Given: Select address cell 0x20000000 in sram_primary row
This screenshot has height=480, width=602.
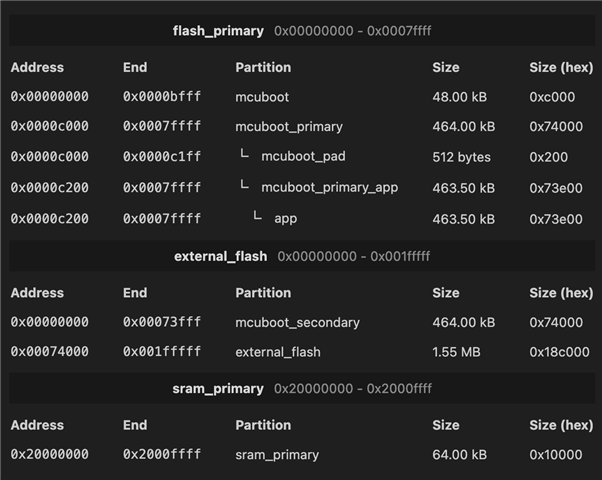Looking at the screenshot, I should (x=50, y=454).
